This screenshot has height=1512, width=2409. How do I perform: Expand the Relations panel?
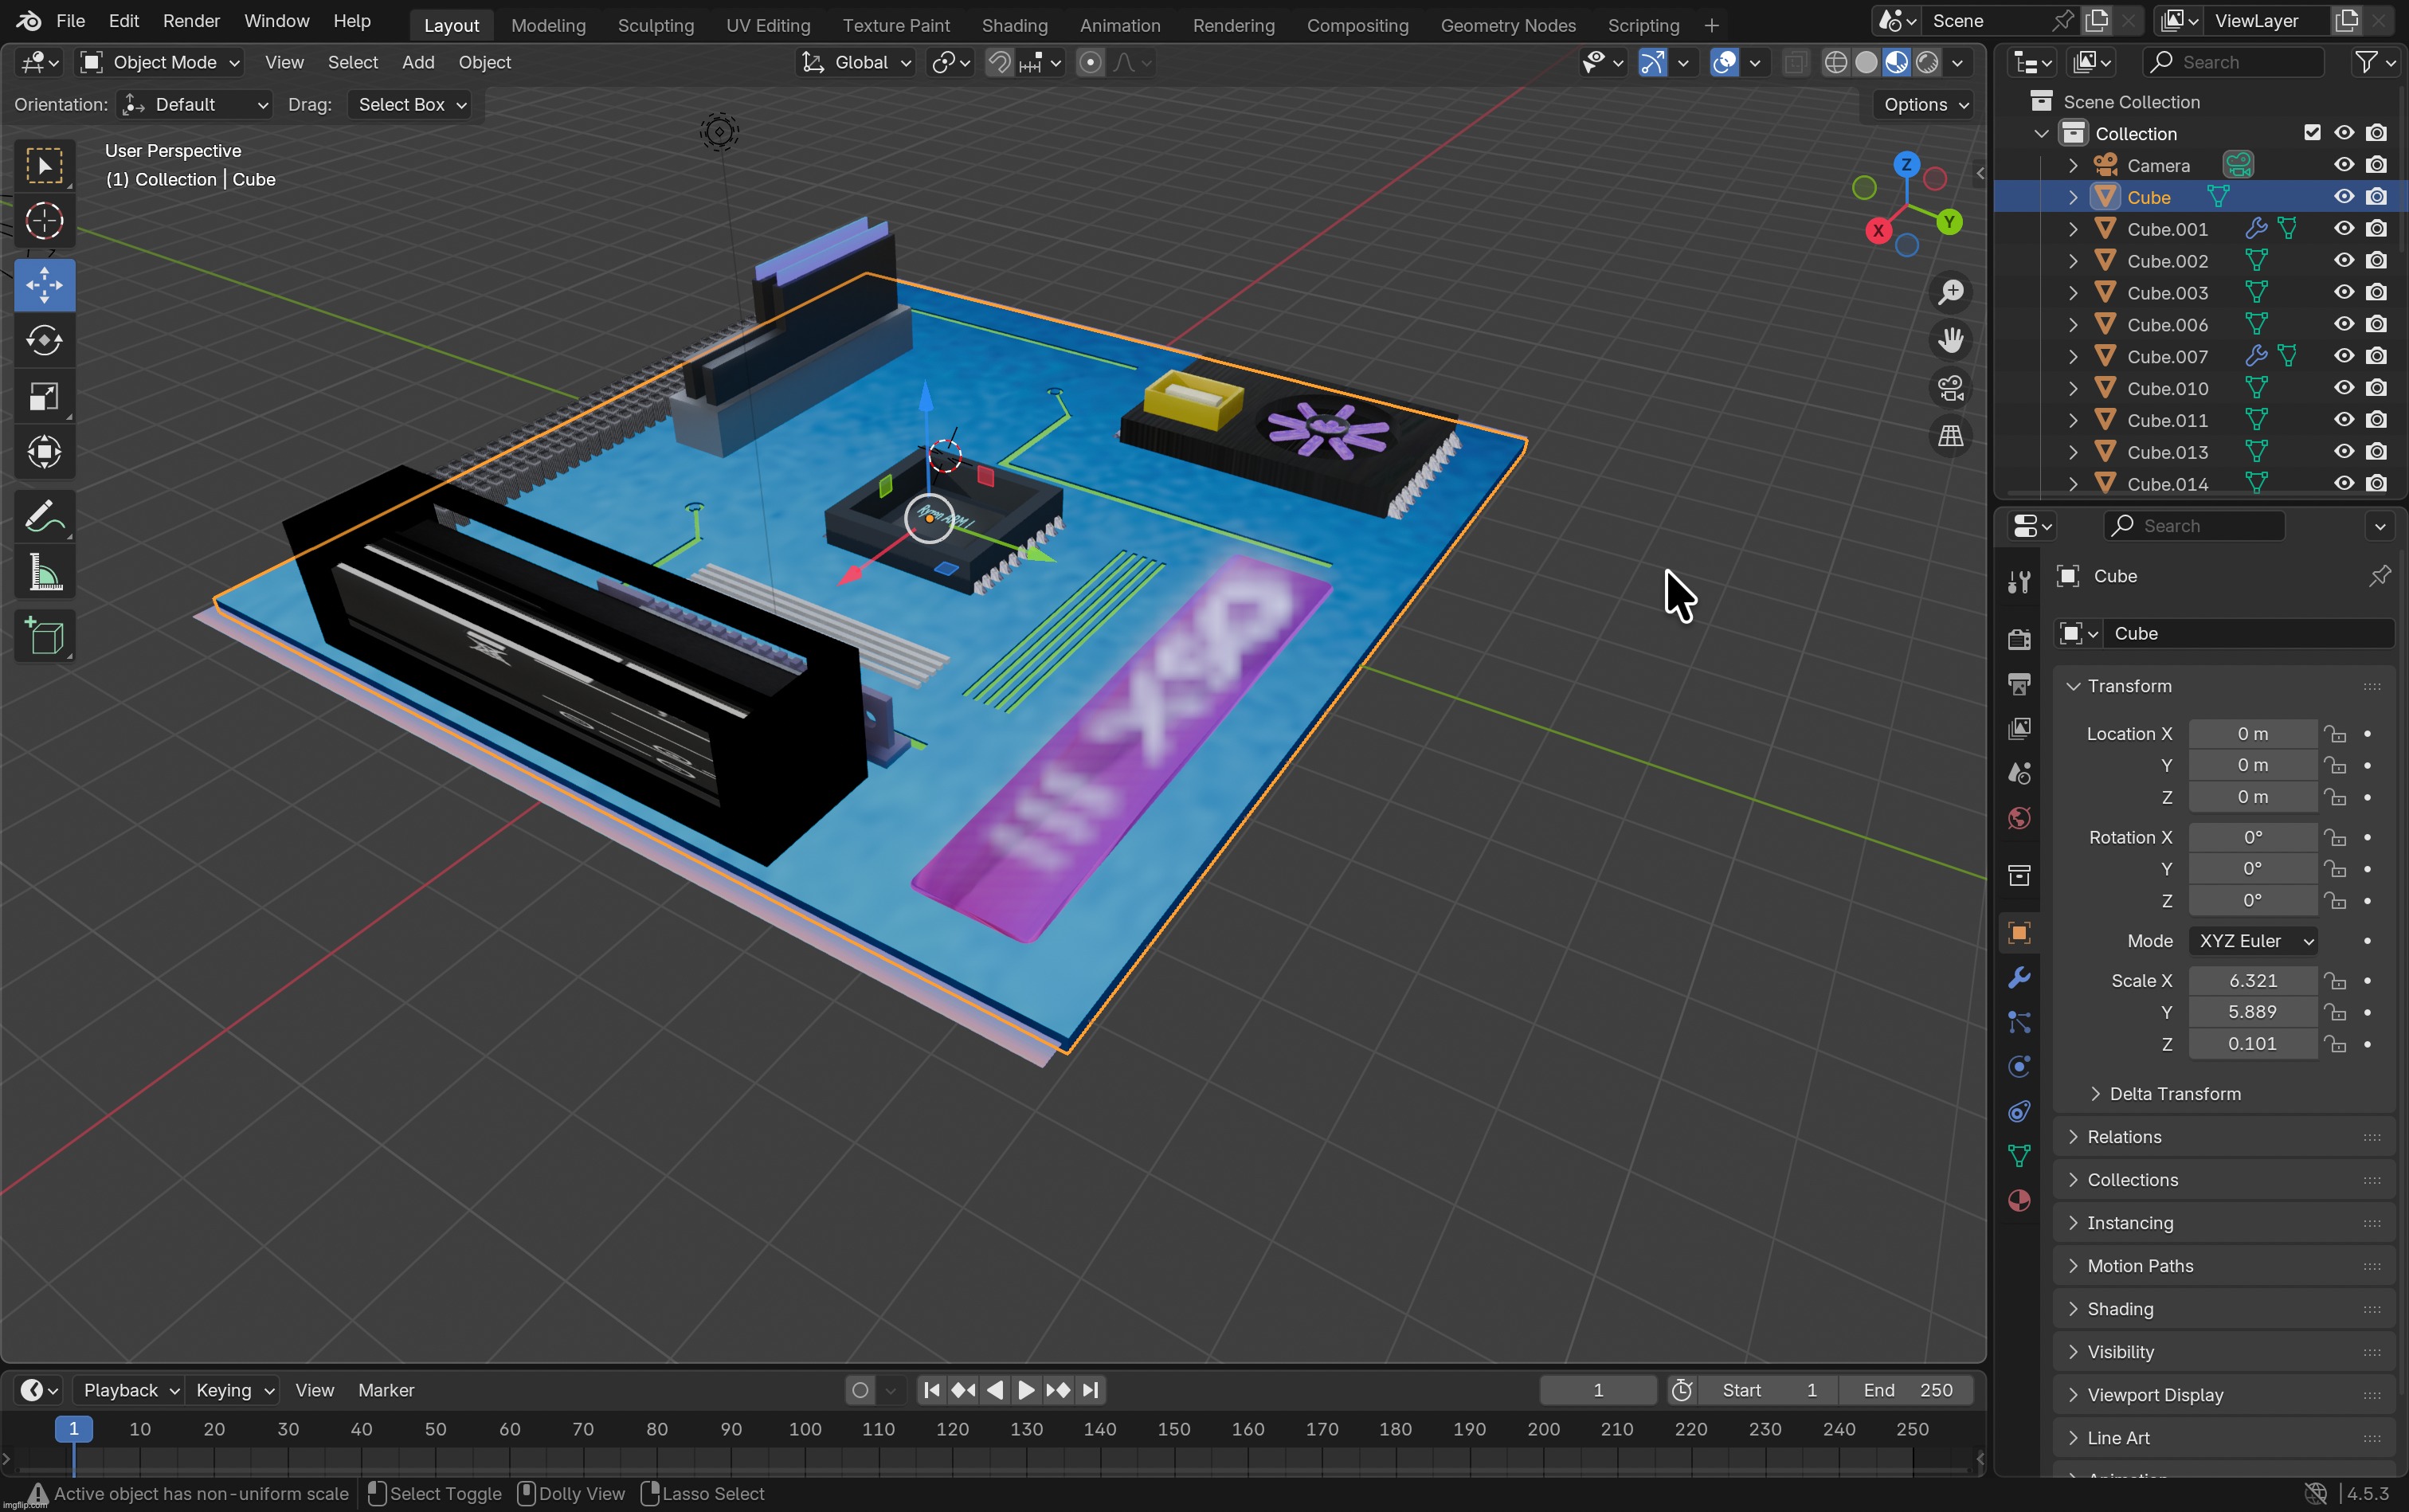point(2123,1137)
